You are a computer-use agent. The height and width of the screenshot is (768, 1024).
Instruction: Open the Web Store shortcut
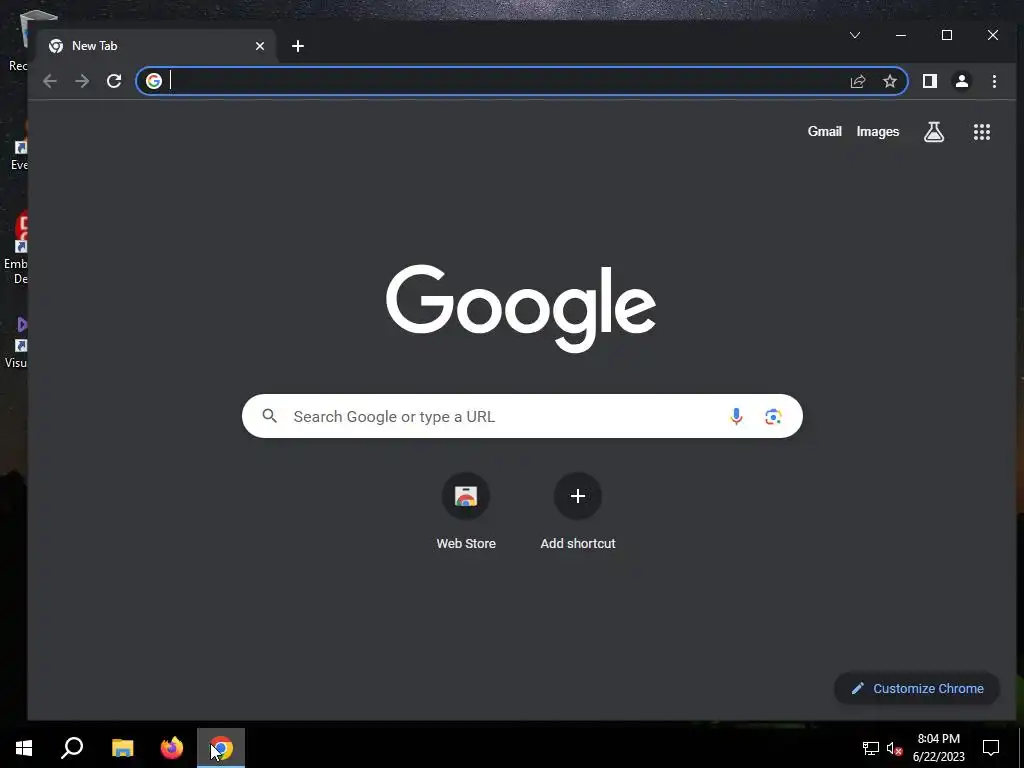pyautogui.click(x=466, y=513)
